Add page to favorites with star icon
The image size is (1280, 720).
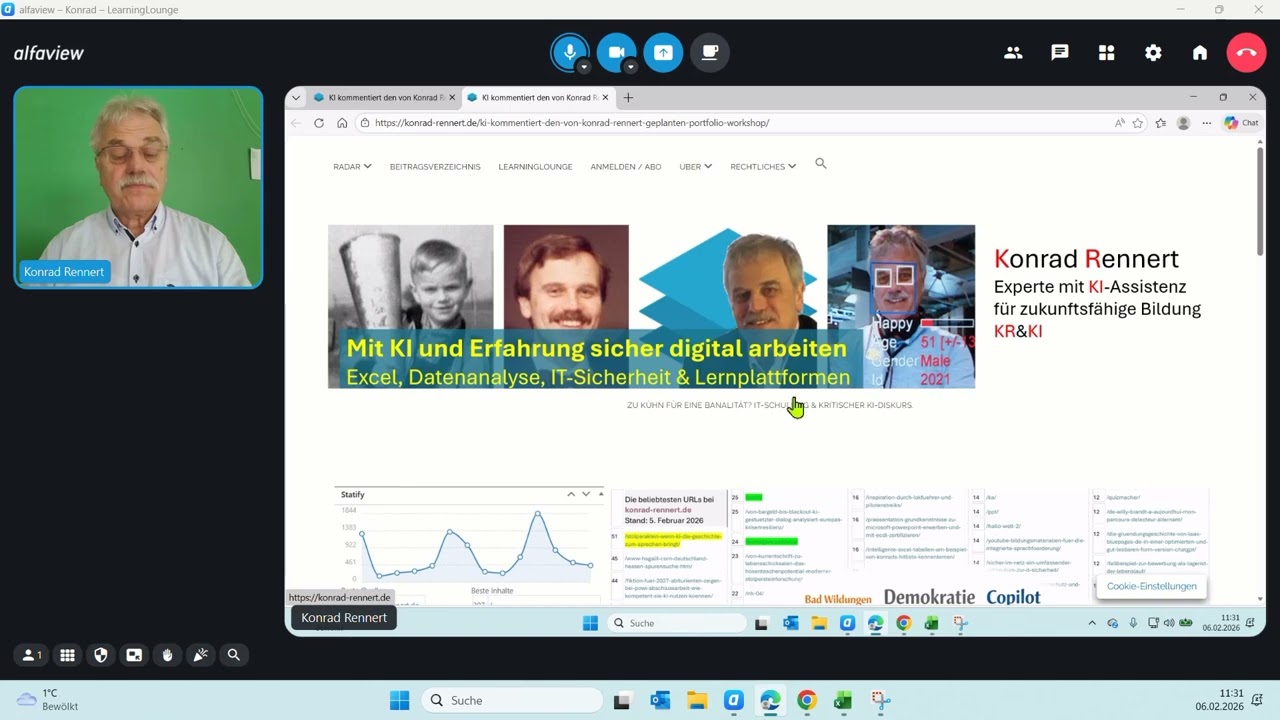coord(1138,123)
